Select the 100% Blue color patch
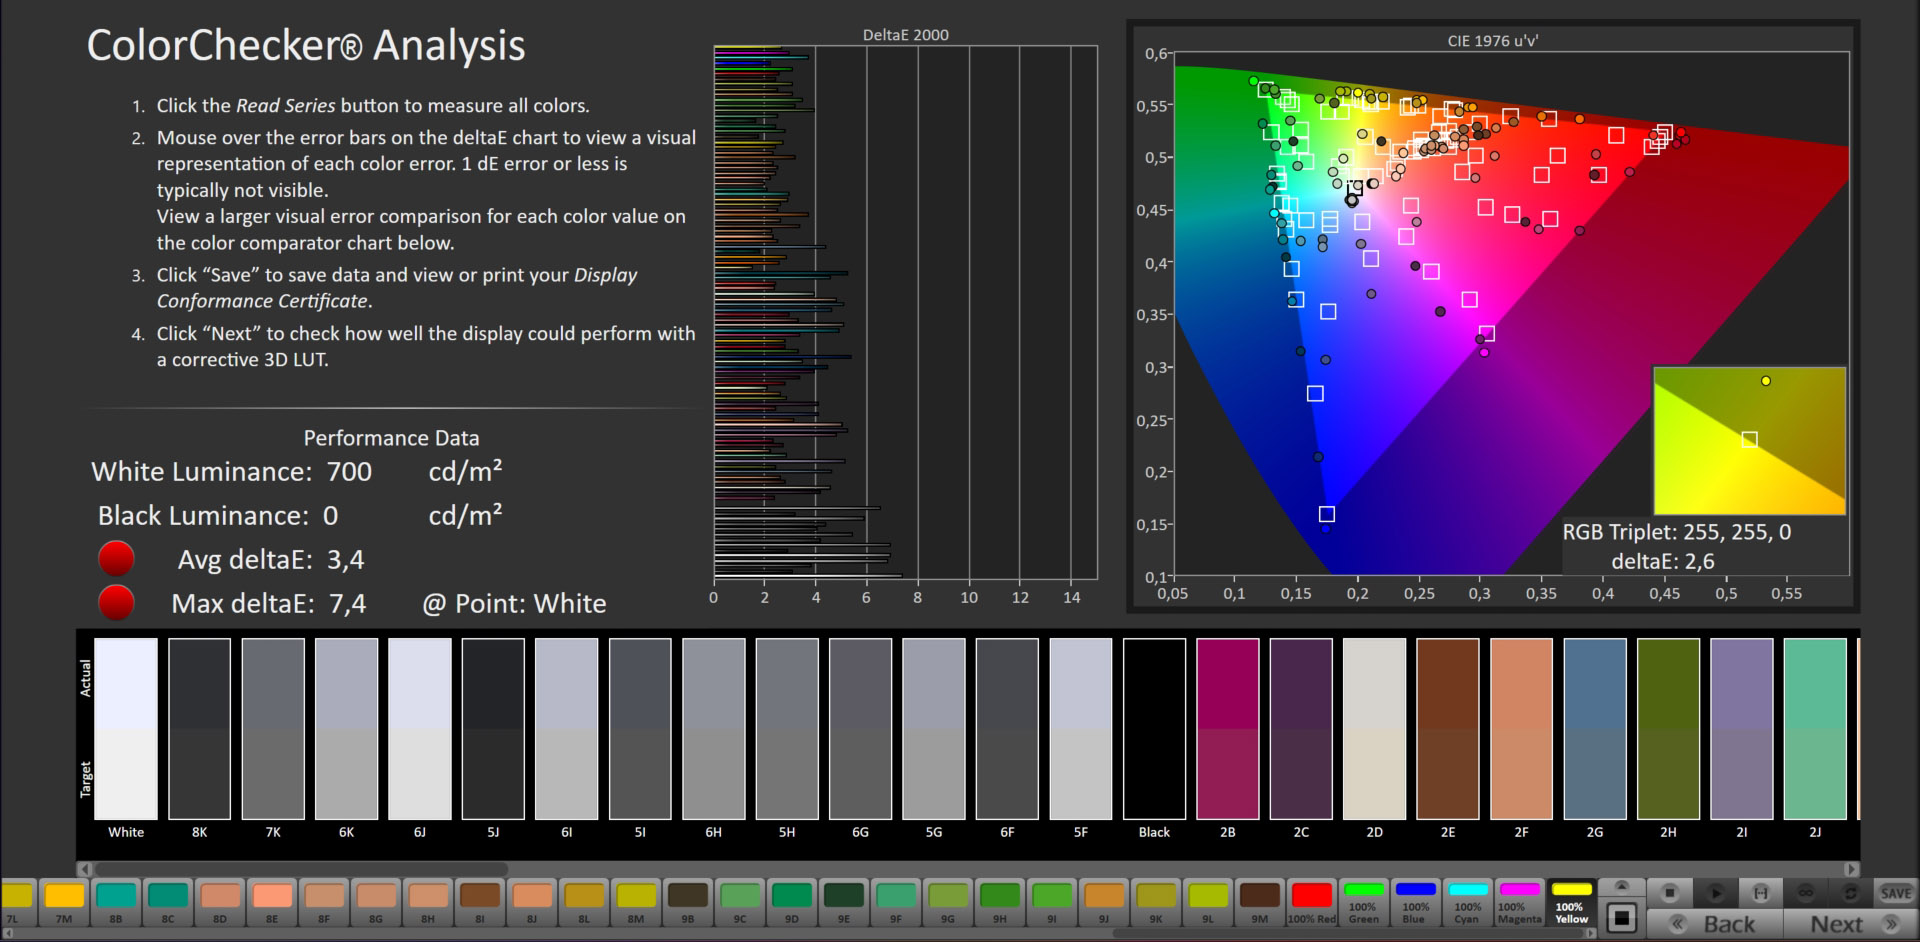1920x942 pixels. pyautogui.click(x=1415, y=901)
